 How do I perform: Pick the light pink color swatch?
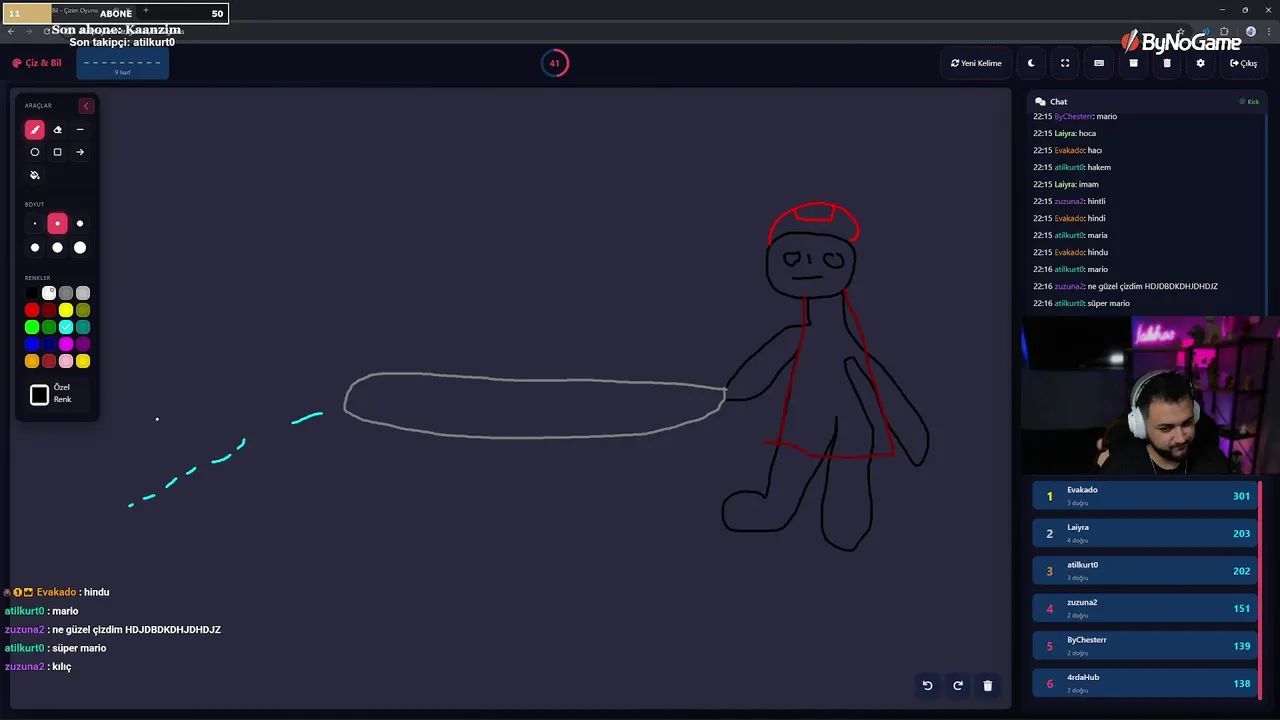66,361
